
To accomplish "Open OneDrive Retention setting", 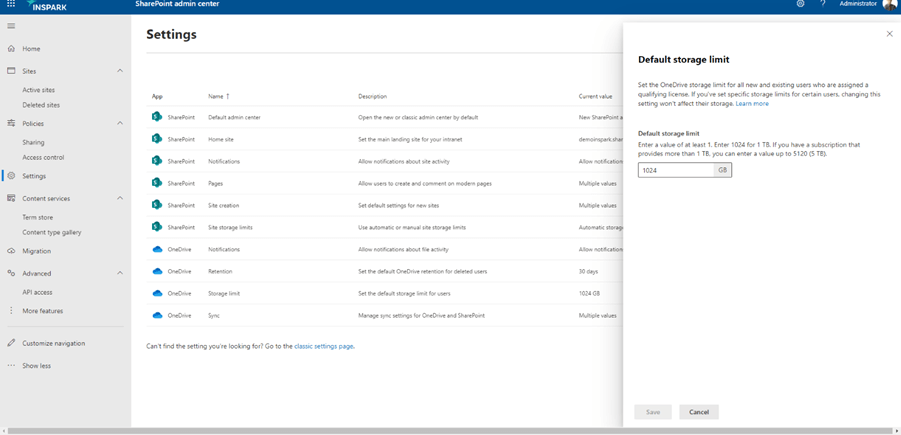I will [220, 271].
